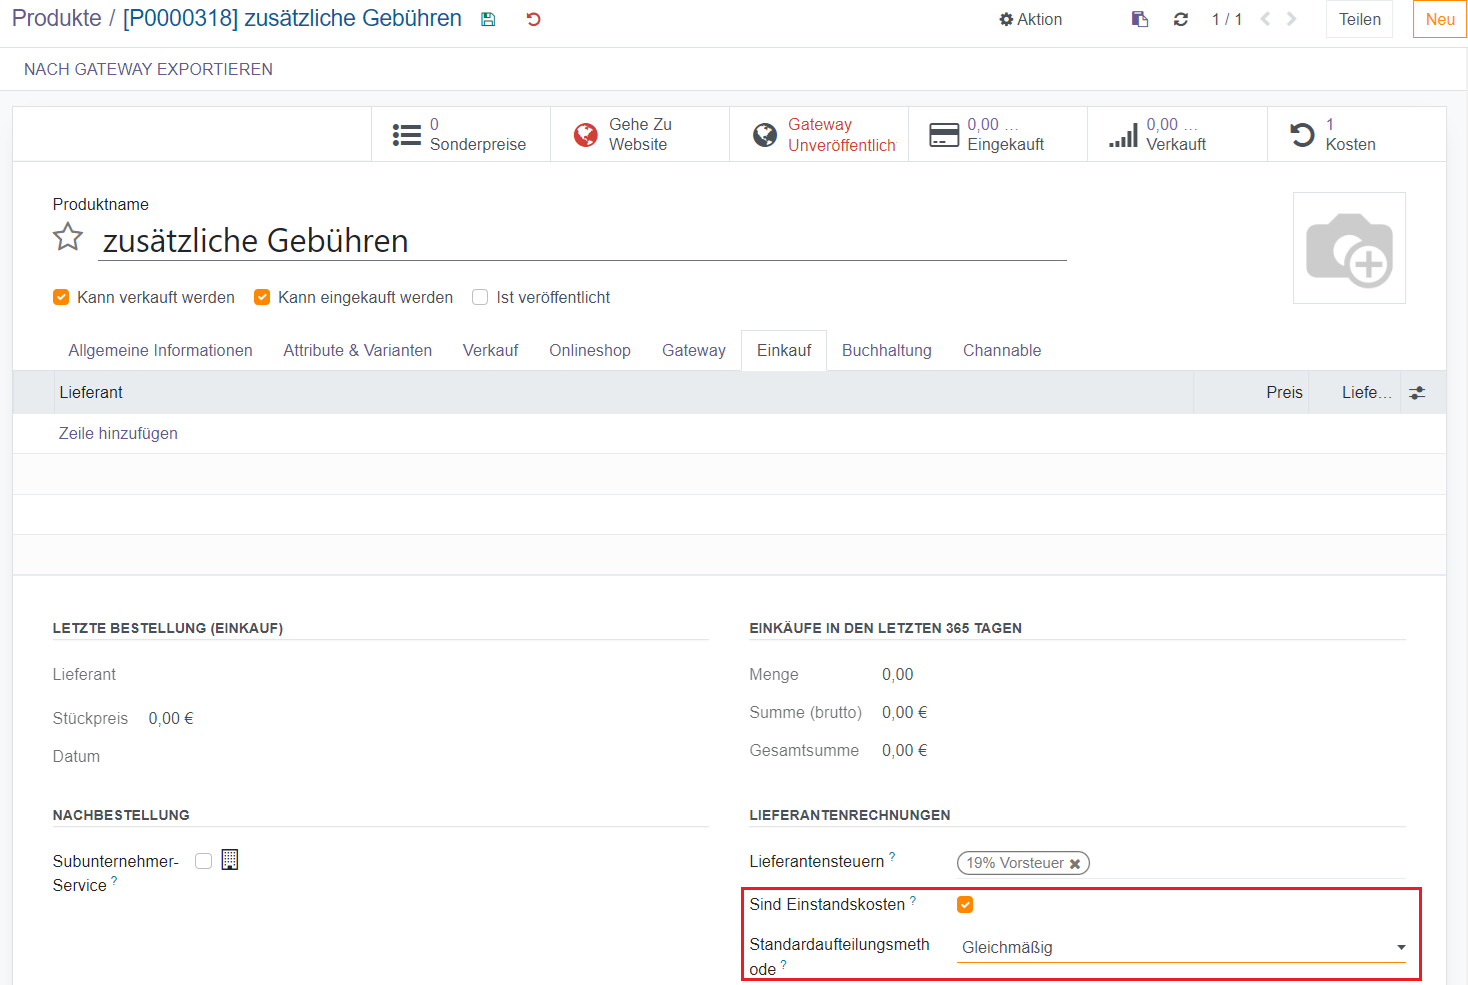The height and width of the screenshot is (985, 1468).
Task: Switch to the Buchhaltung tab
Action: click(886, 350)
